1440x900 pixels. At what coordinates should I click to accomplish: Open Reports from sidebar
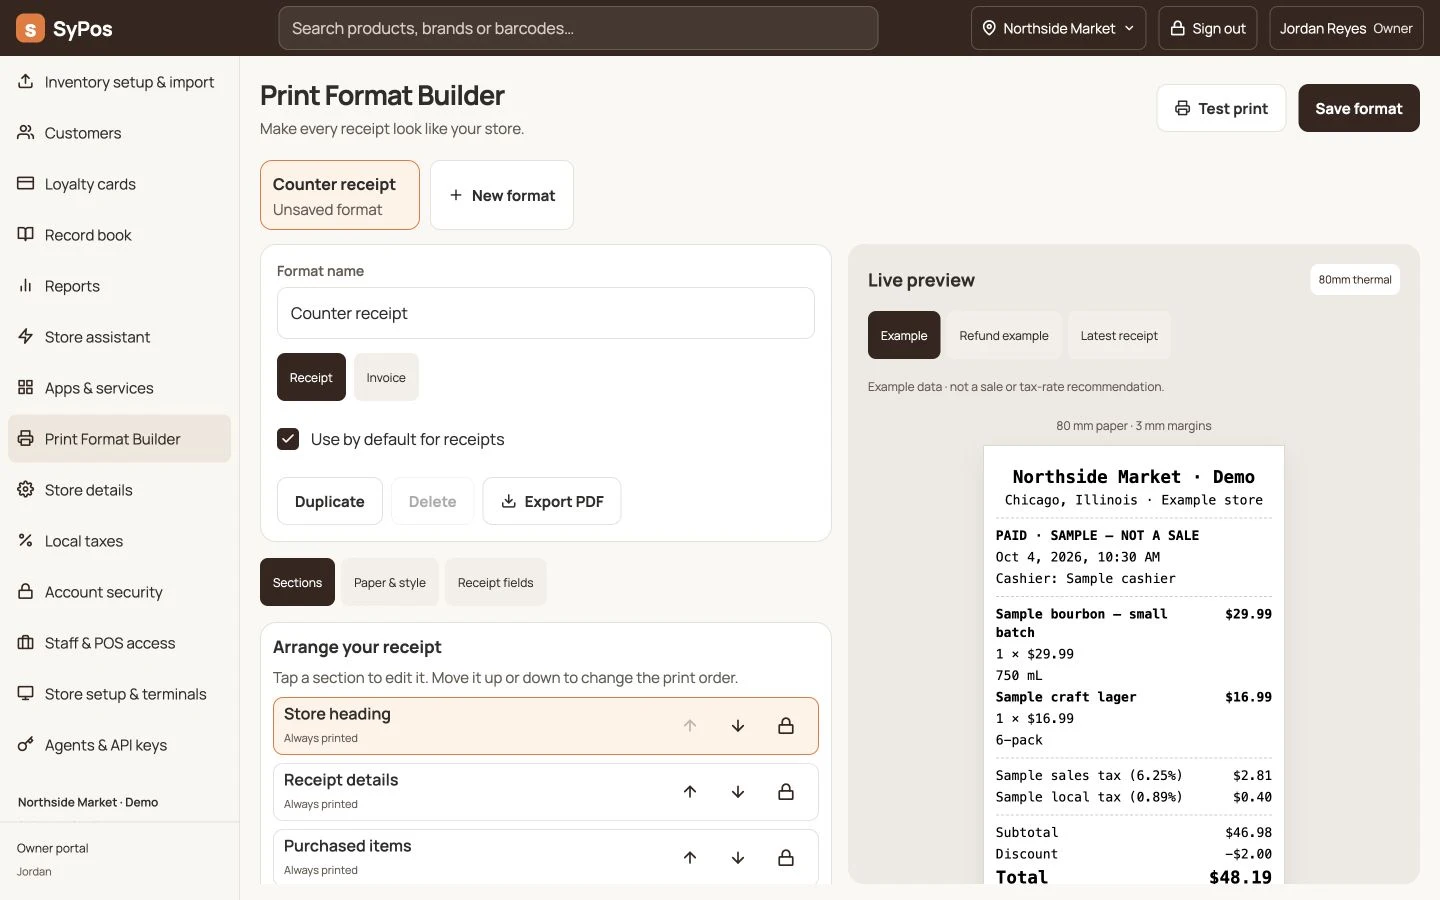119,286
